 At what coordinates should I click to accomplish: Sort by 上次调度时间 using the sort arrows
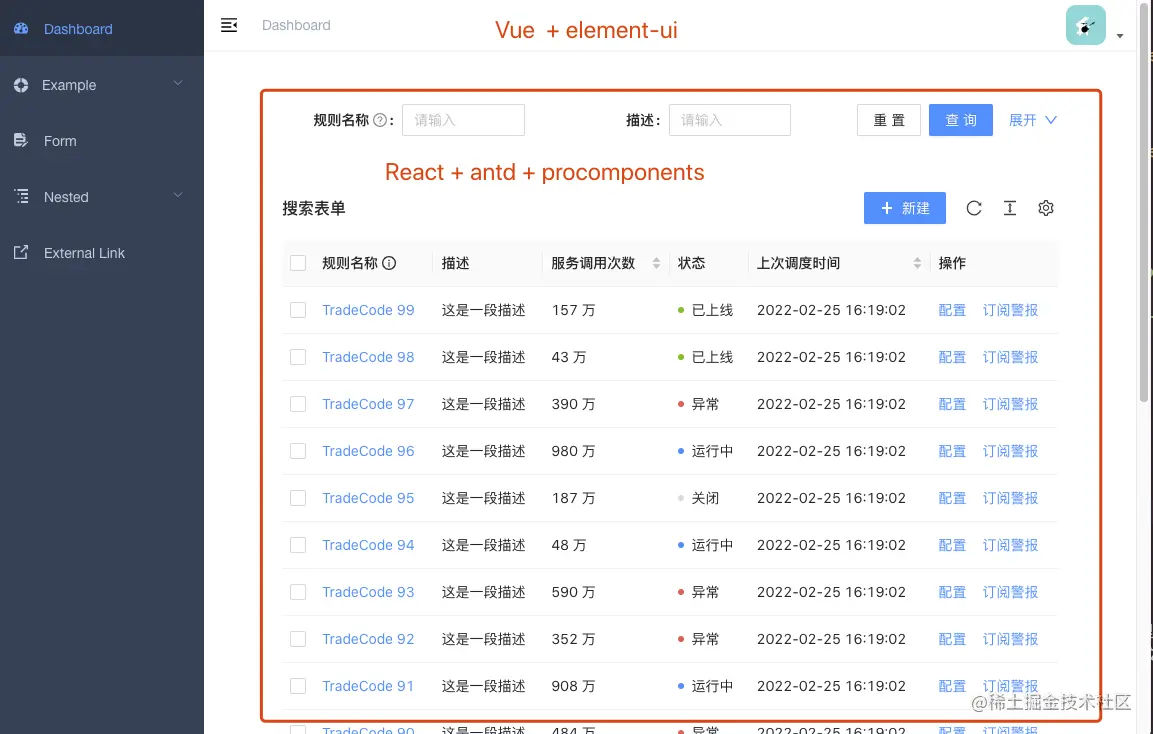tap(917, 263)
